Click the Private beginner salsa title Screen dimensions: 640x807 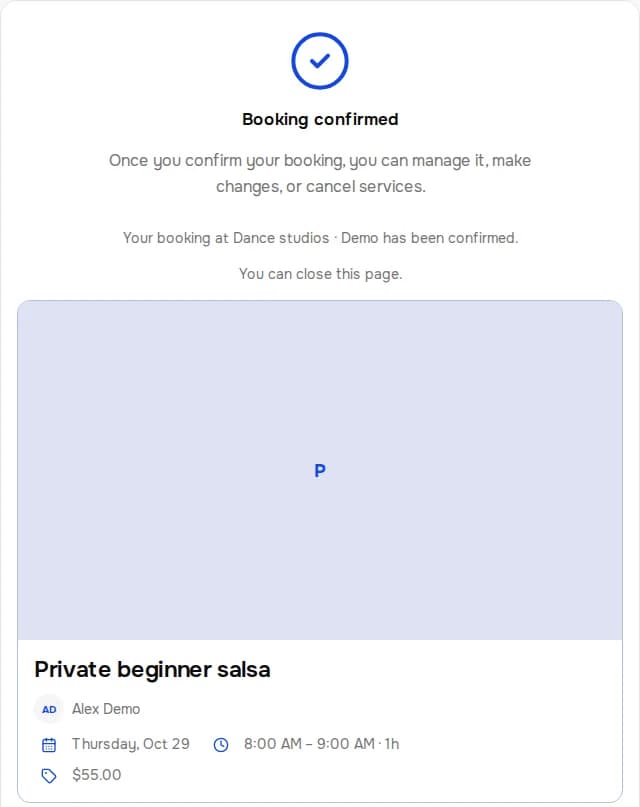[152, 670]
